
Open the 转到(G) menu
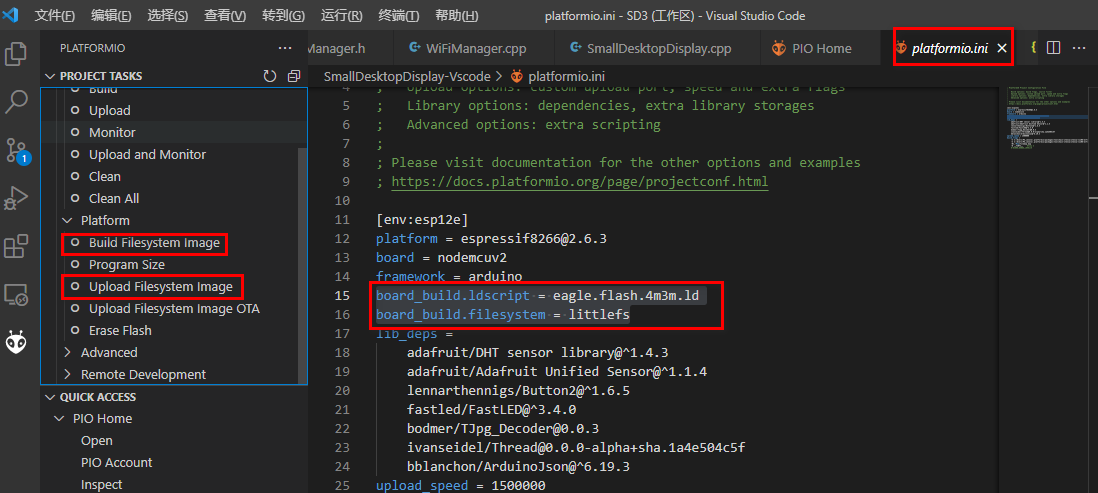tap(284, 15)
